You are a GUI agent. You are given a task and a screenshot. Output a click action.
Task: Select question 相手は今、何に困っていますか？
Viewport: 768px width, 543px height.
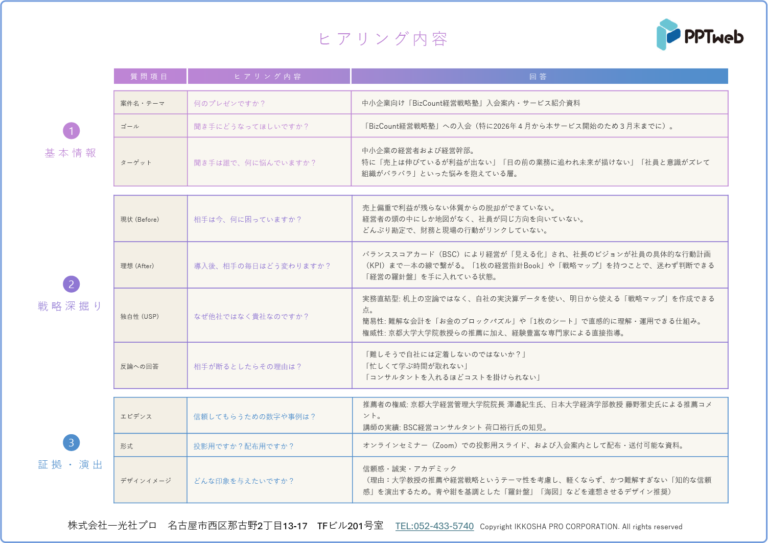click(248, 219)
